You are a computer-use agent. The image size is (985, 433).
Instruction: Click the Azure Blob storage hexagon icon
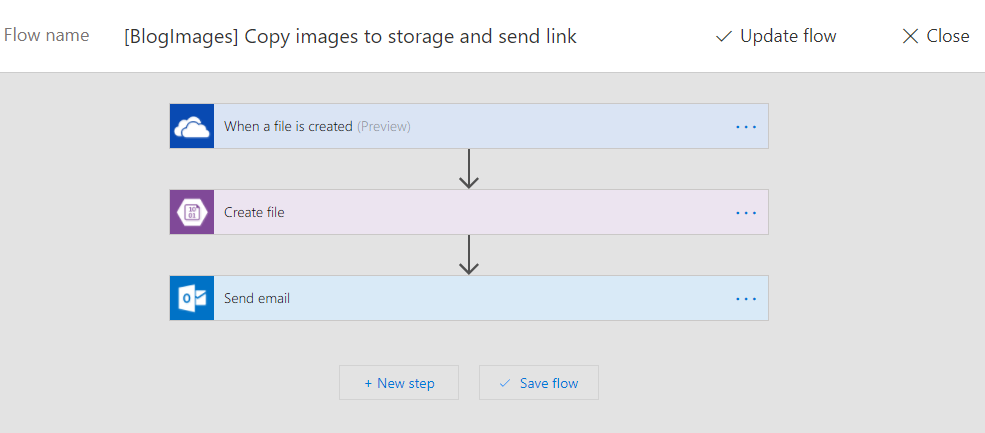(192, 212)
